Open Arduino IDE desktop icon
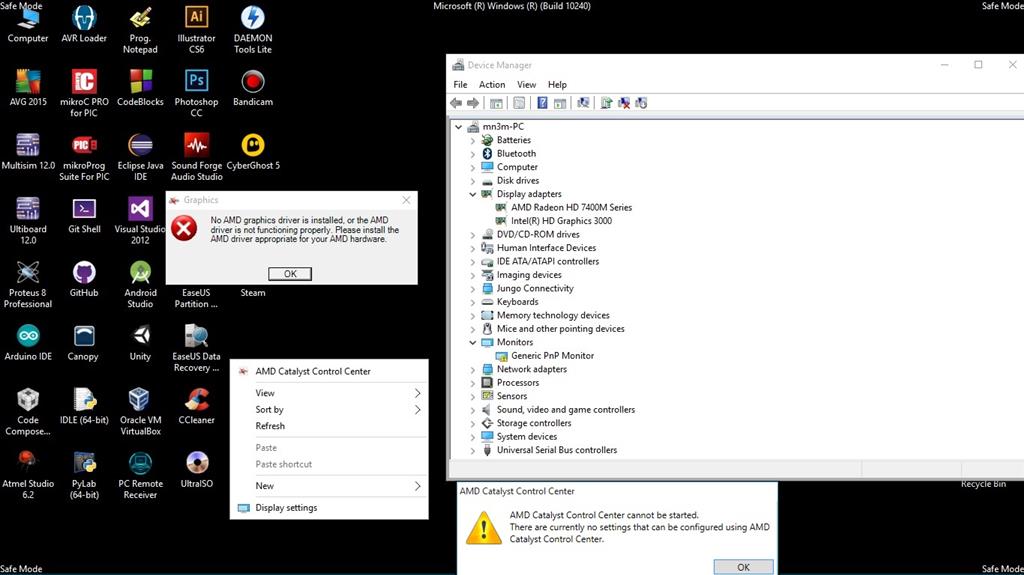Viewport: 1024px width, 575px height. coord(28,342)
